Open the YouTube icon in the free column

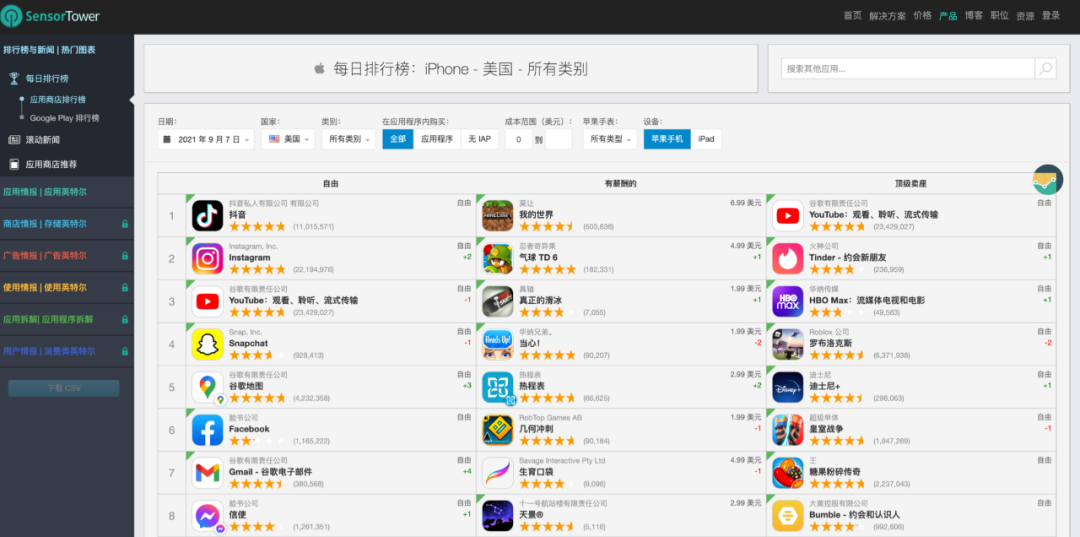coord(207,302)
